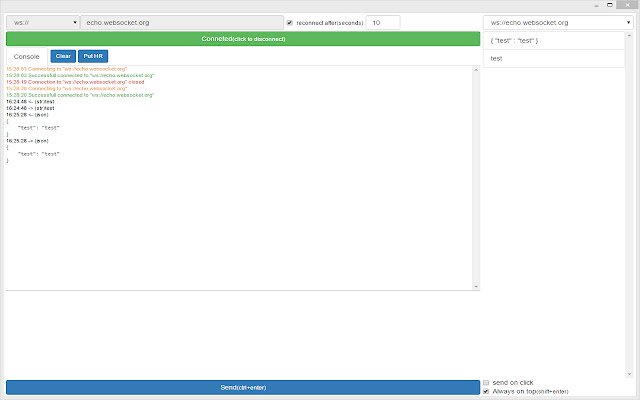Open the ws:// protocol dropdown

click(x=42, y=22)
